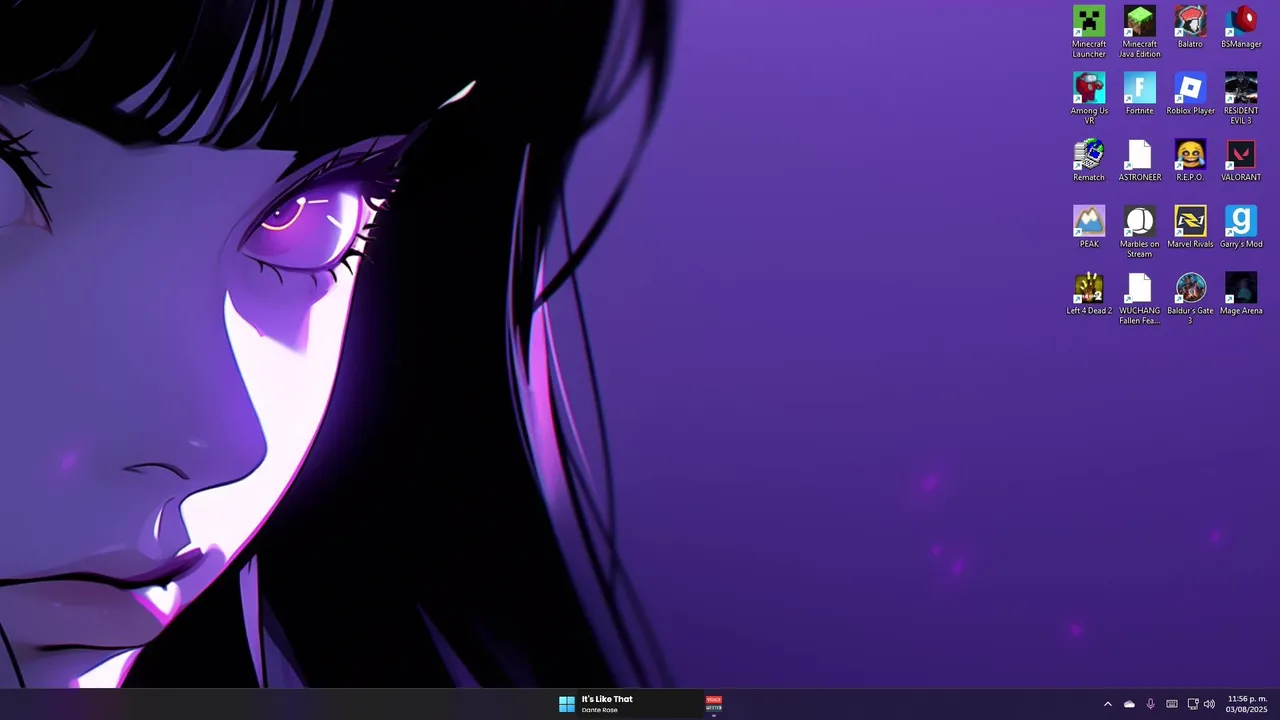Image resolution: width=1280 pixels, height=720 pixels.
Task: Open the touch keyboard tray icon
Action: tap(1172, 704)
